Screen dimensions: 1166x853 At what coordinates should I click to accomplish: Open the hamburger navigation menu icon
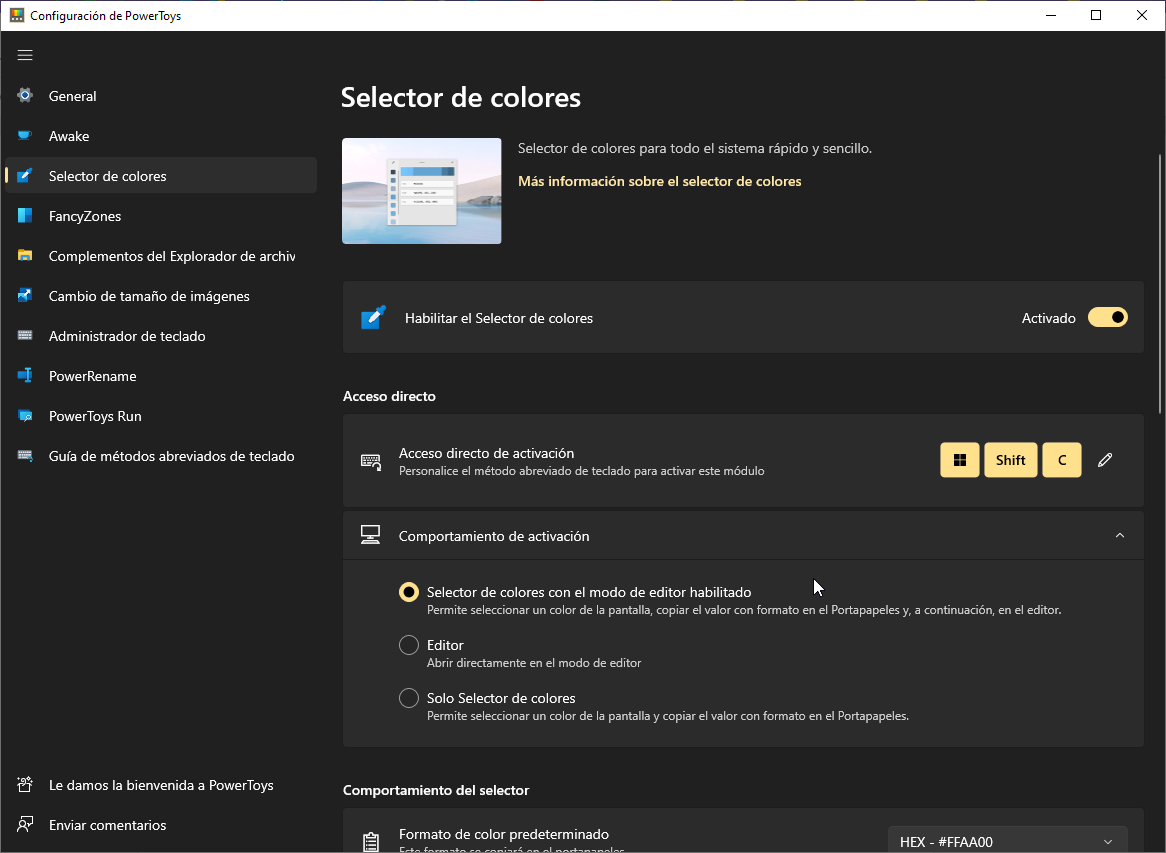point(25,55)
